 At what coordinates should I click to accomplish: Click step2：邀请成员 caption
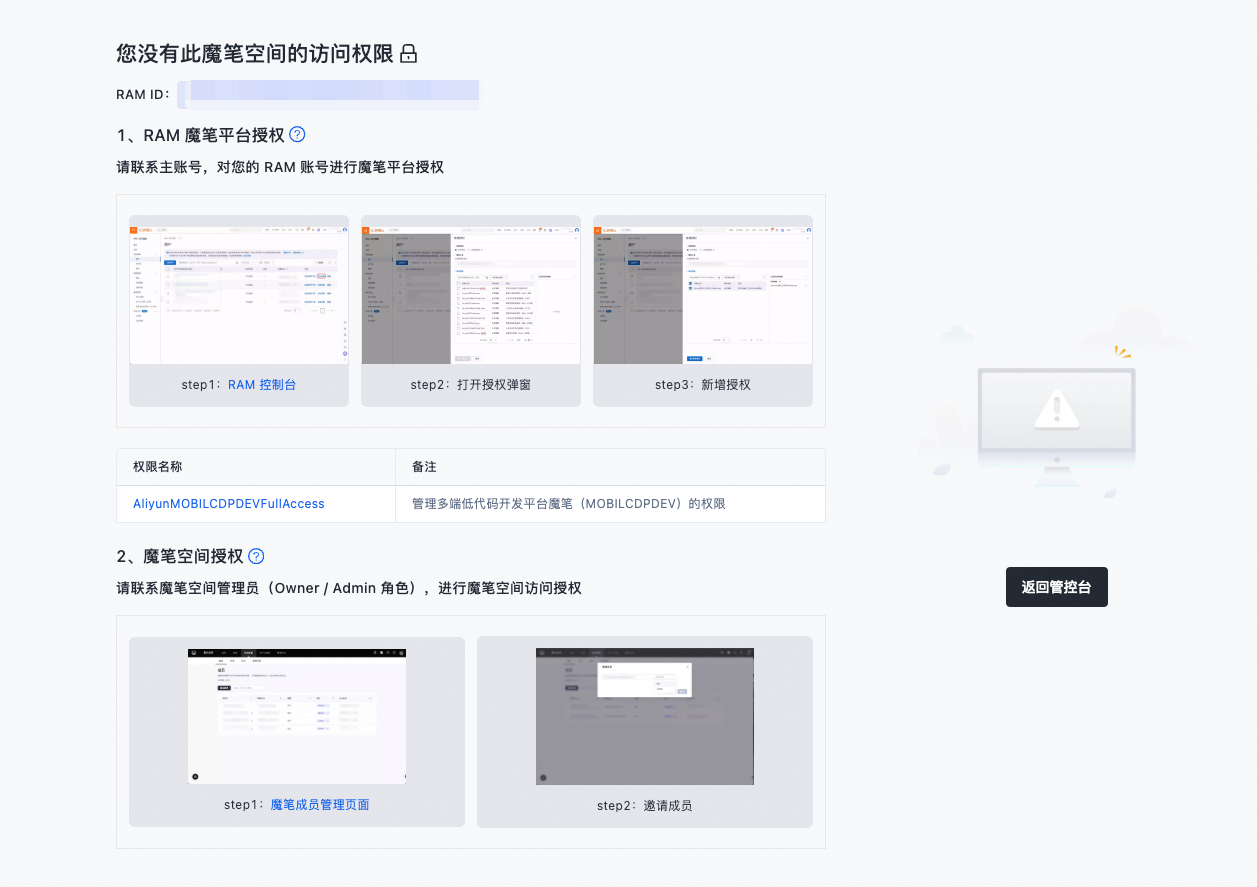click(644, 805)
